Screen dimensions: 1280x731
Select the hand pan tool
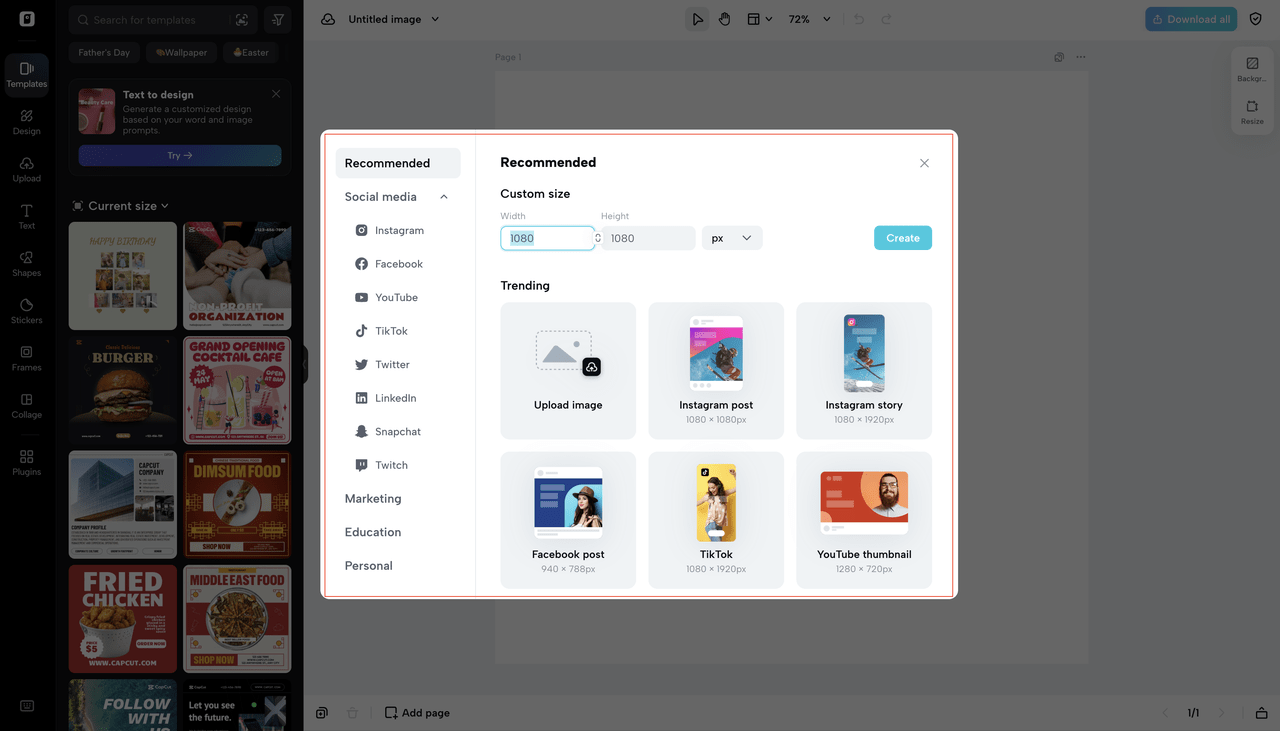[x=725, y=19]
